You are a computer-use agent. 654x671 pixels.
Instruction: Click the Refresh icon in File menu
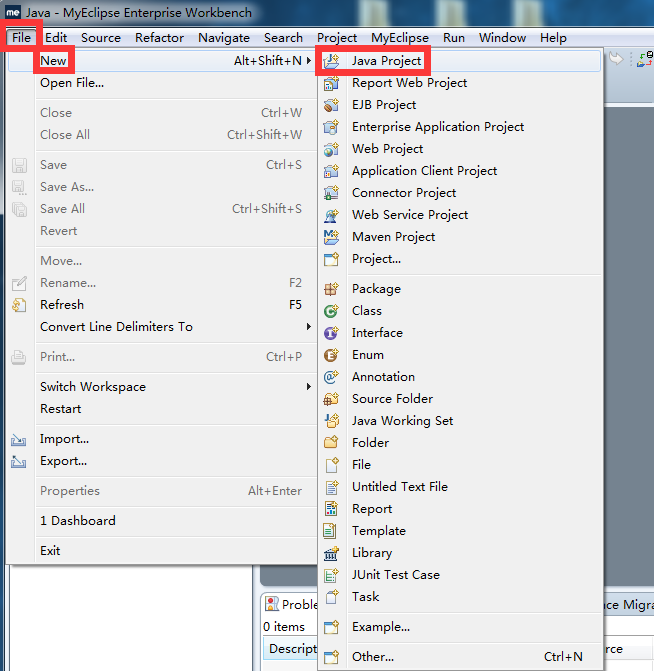coord(19,305)
